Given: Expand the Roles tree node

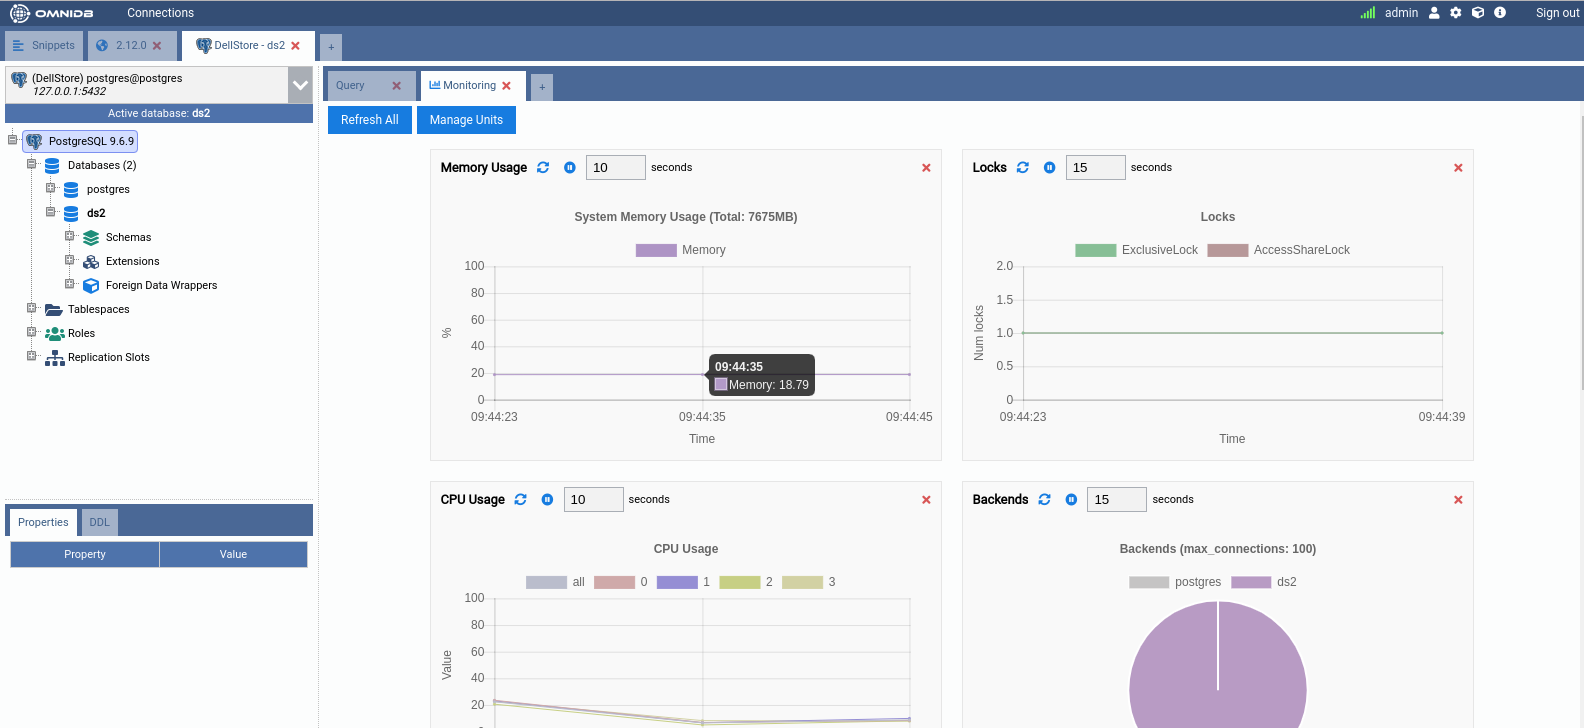Looking at the screenshot, I should [x=32, y=333].
